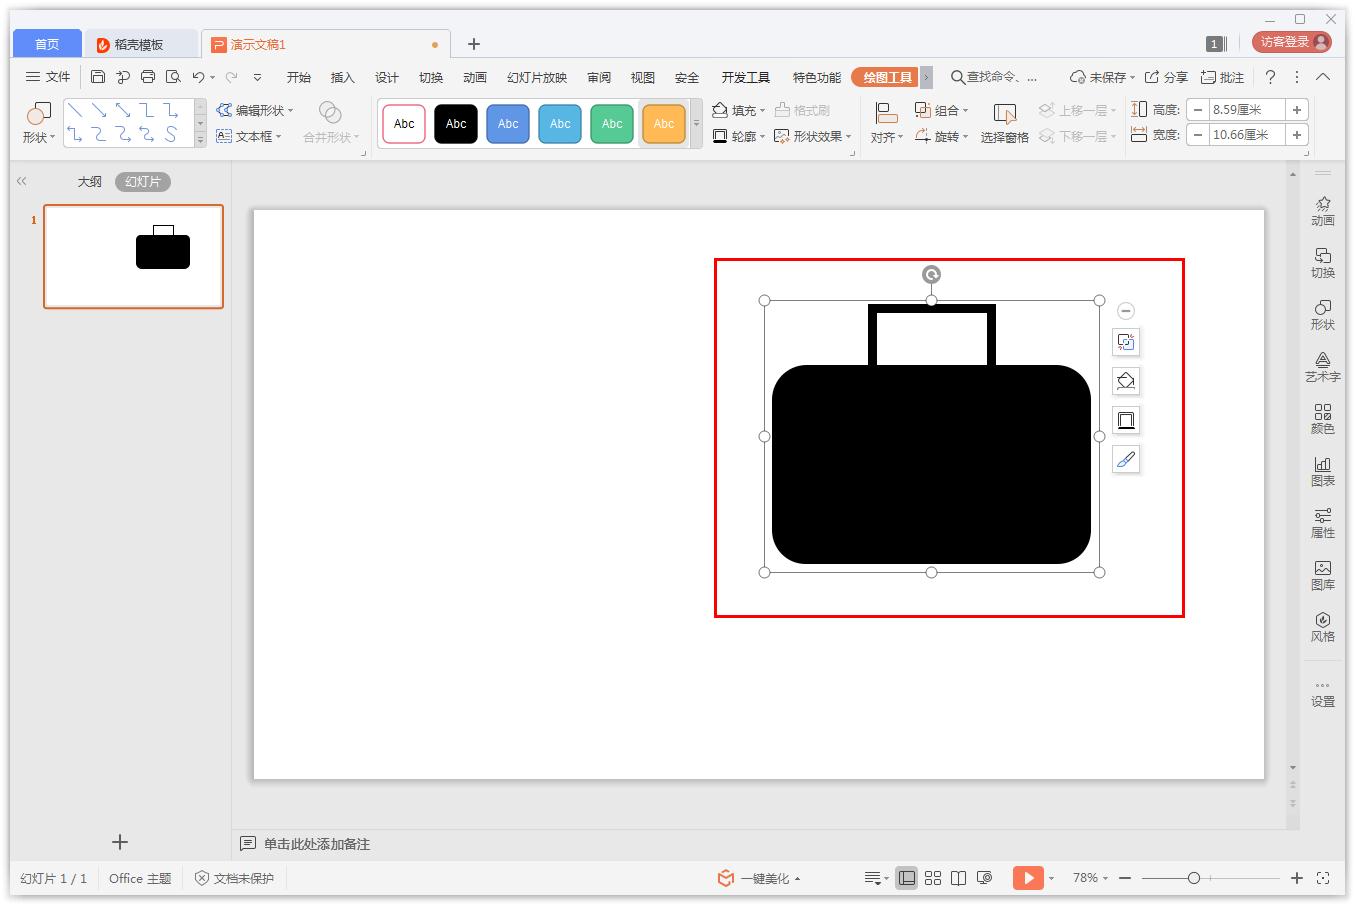Apply the orange Abc shape style swatch
Screen dimensions: 1355x905
(663, 124)
